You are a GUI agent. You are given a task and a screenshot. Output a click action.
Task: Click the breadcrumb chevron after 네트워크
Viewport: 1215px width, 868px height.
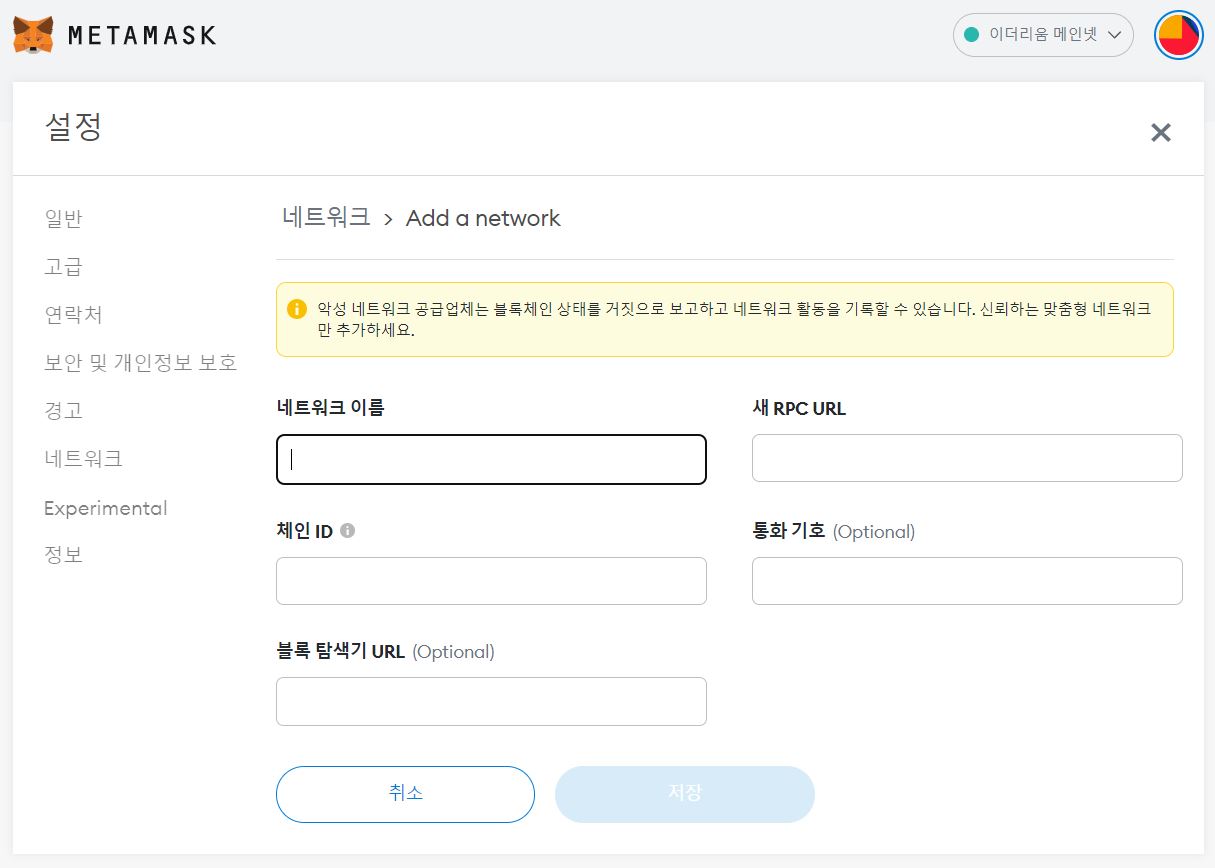point(389,219)
